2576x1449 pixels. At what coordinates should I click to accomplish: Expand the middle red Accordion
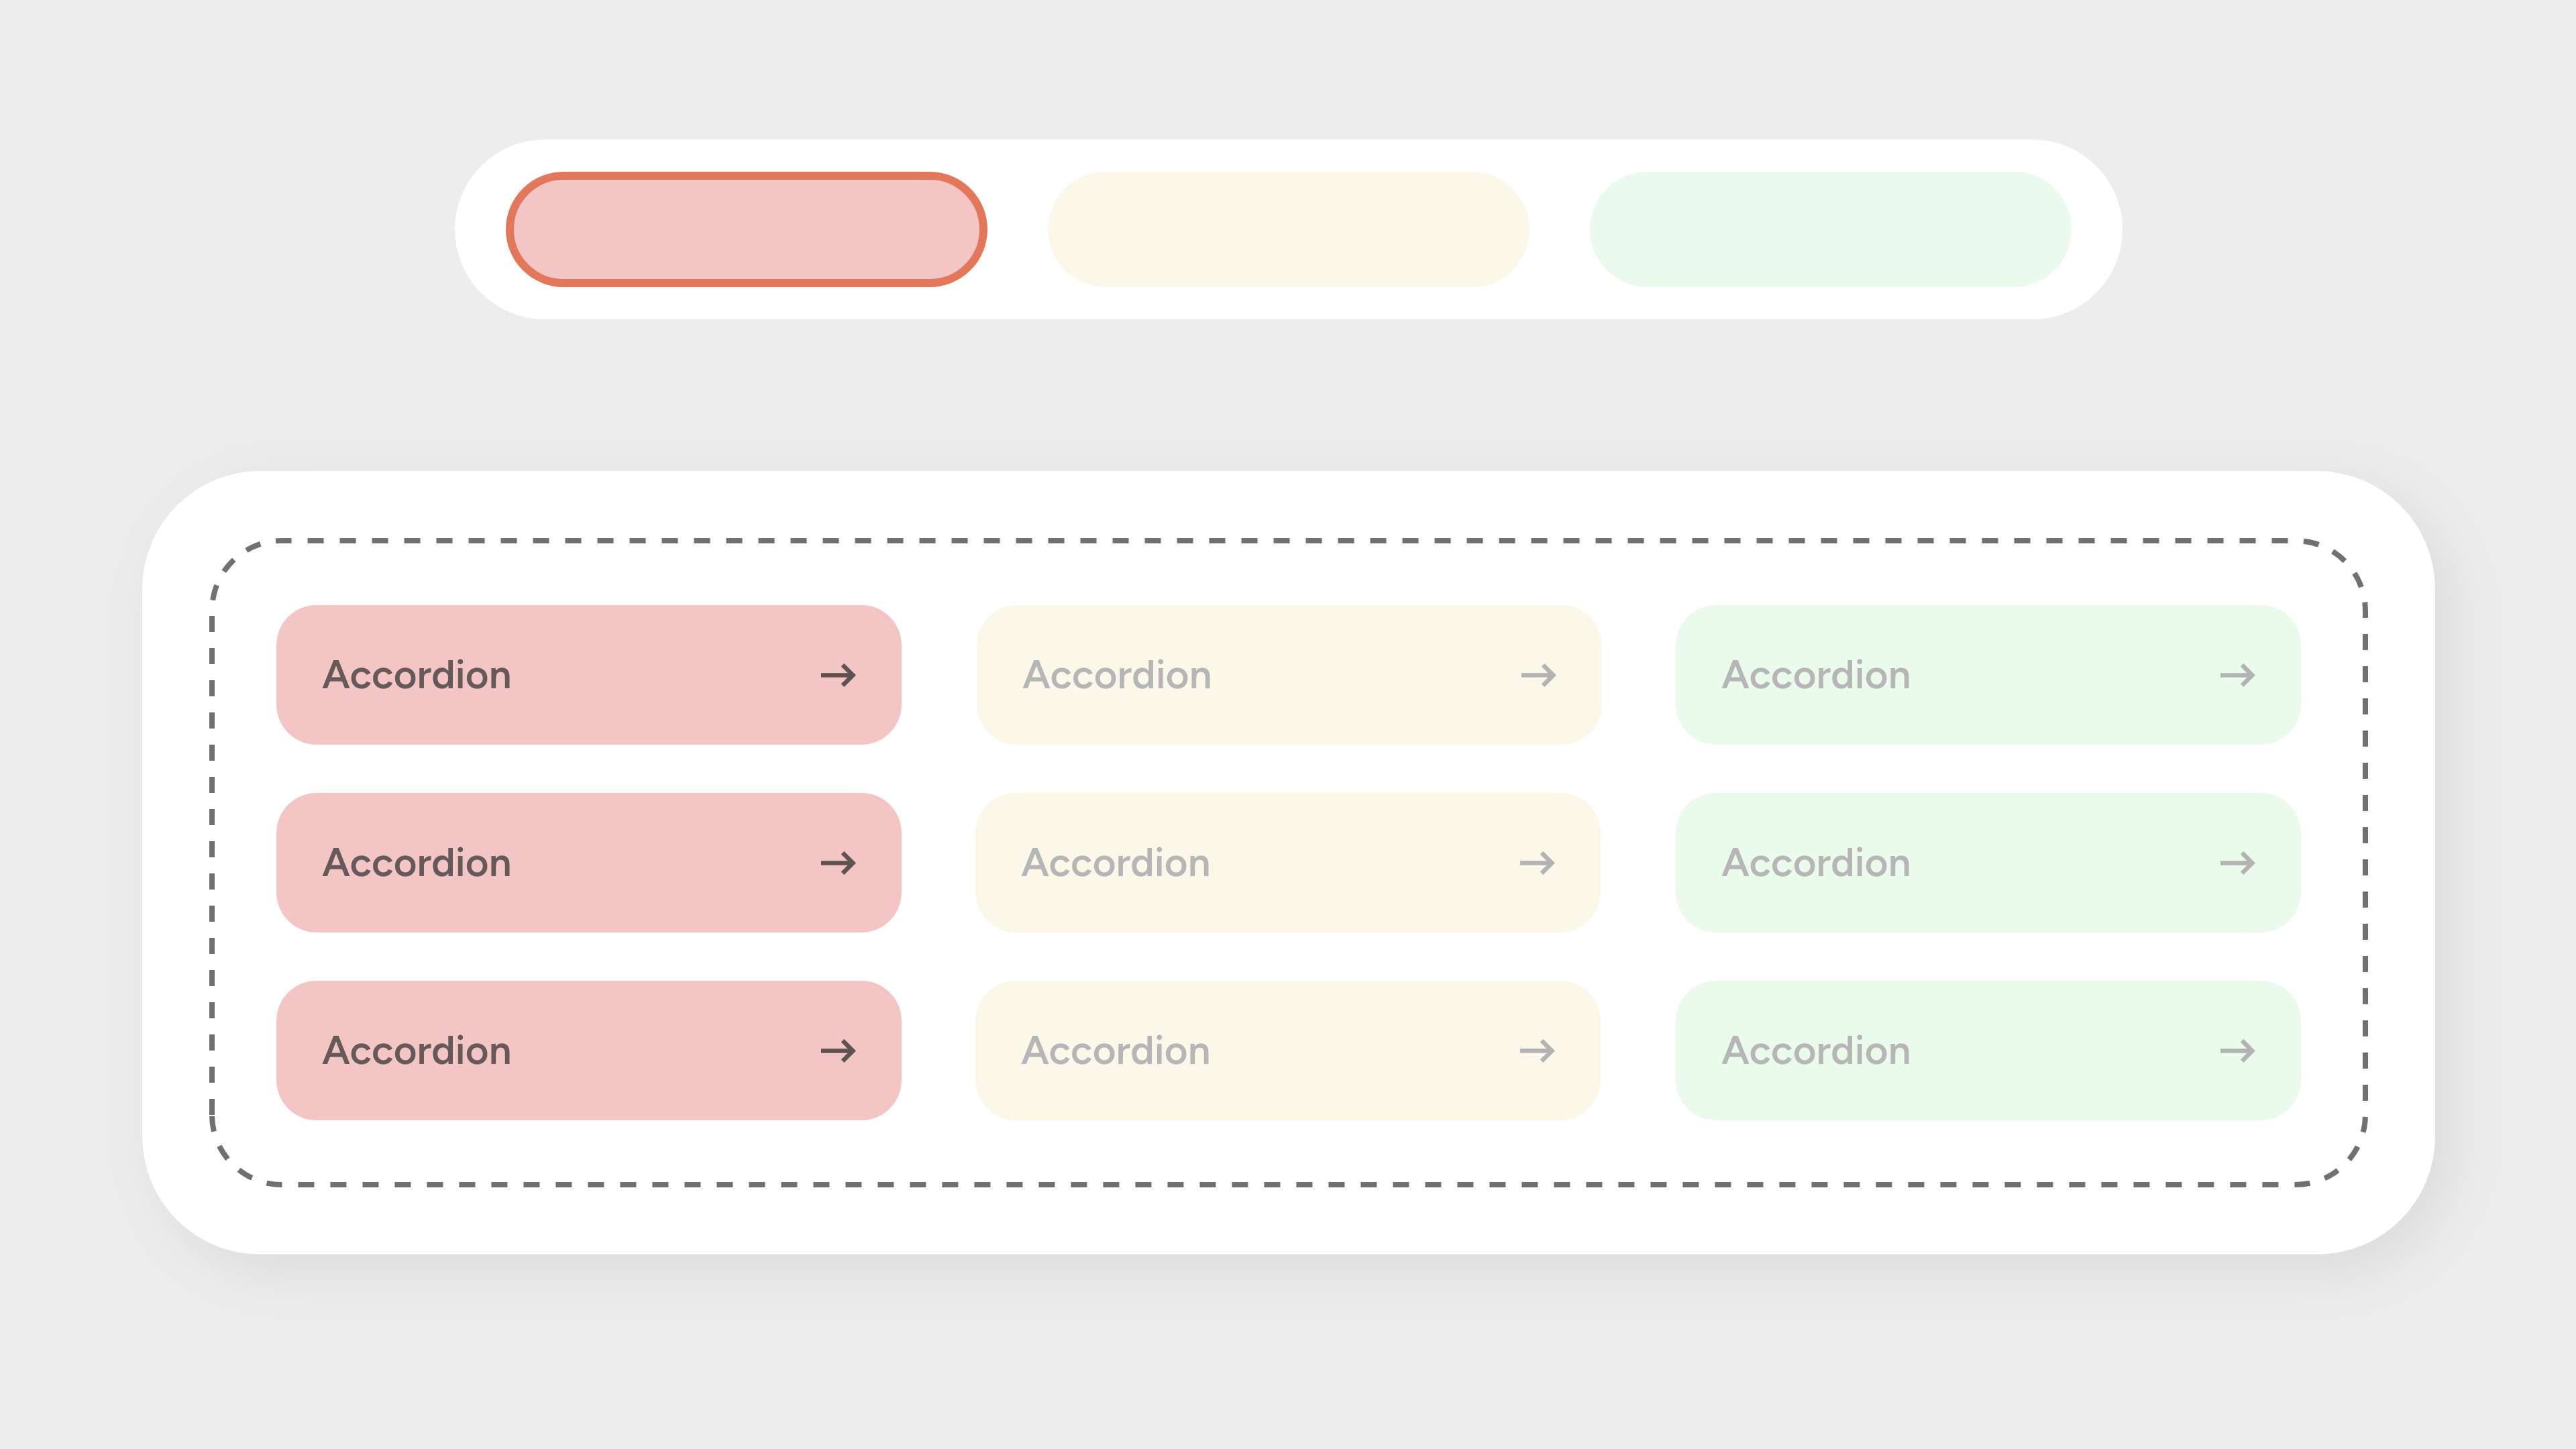588,863
